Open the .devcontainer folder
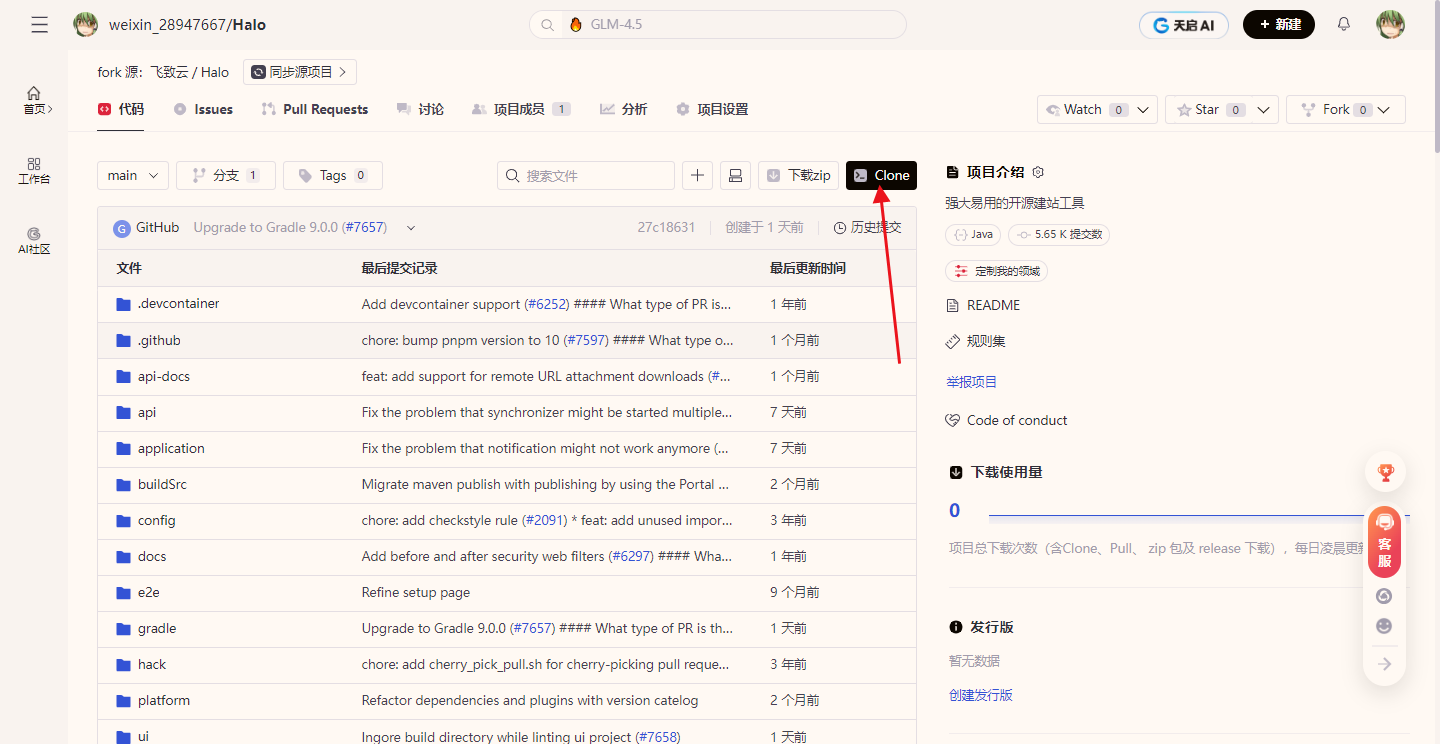This screenshot has width=1440, height=744. (178, 304)
